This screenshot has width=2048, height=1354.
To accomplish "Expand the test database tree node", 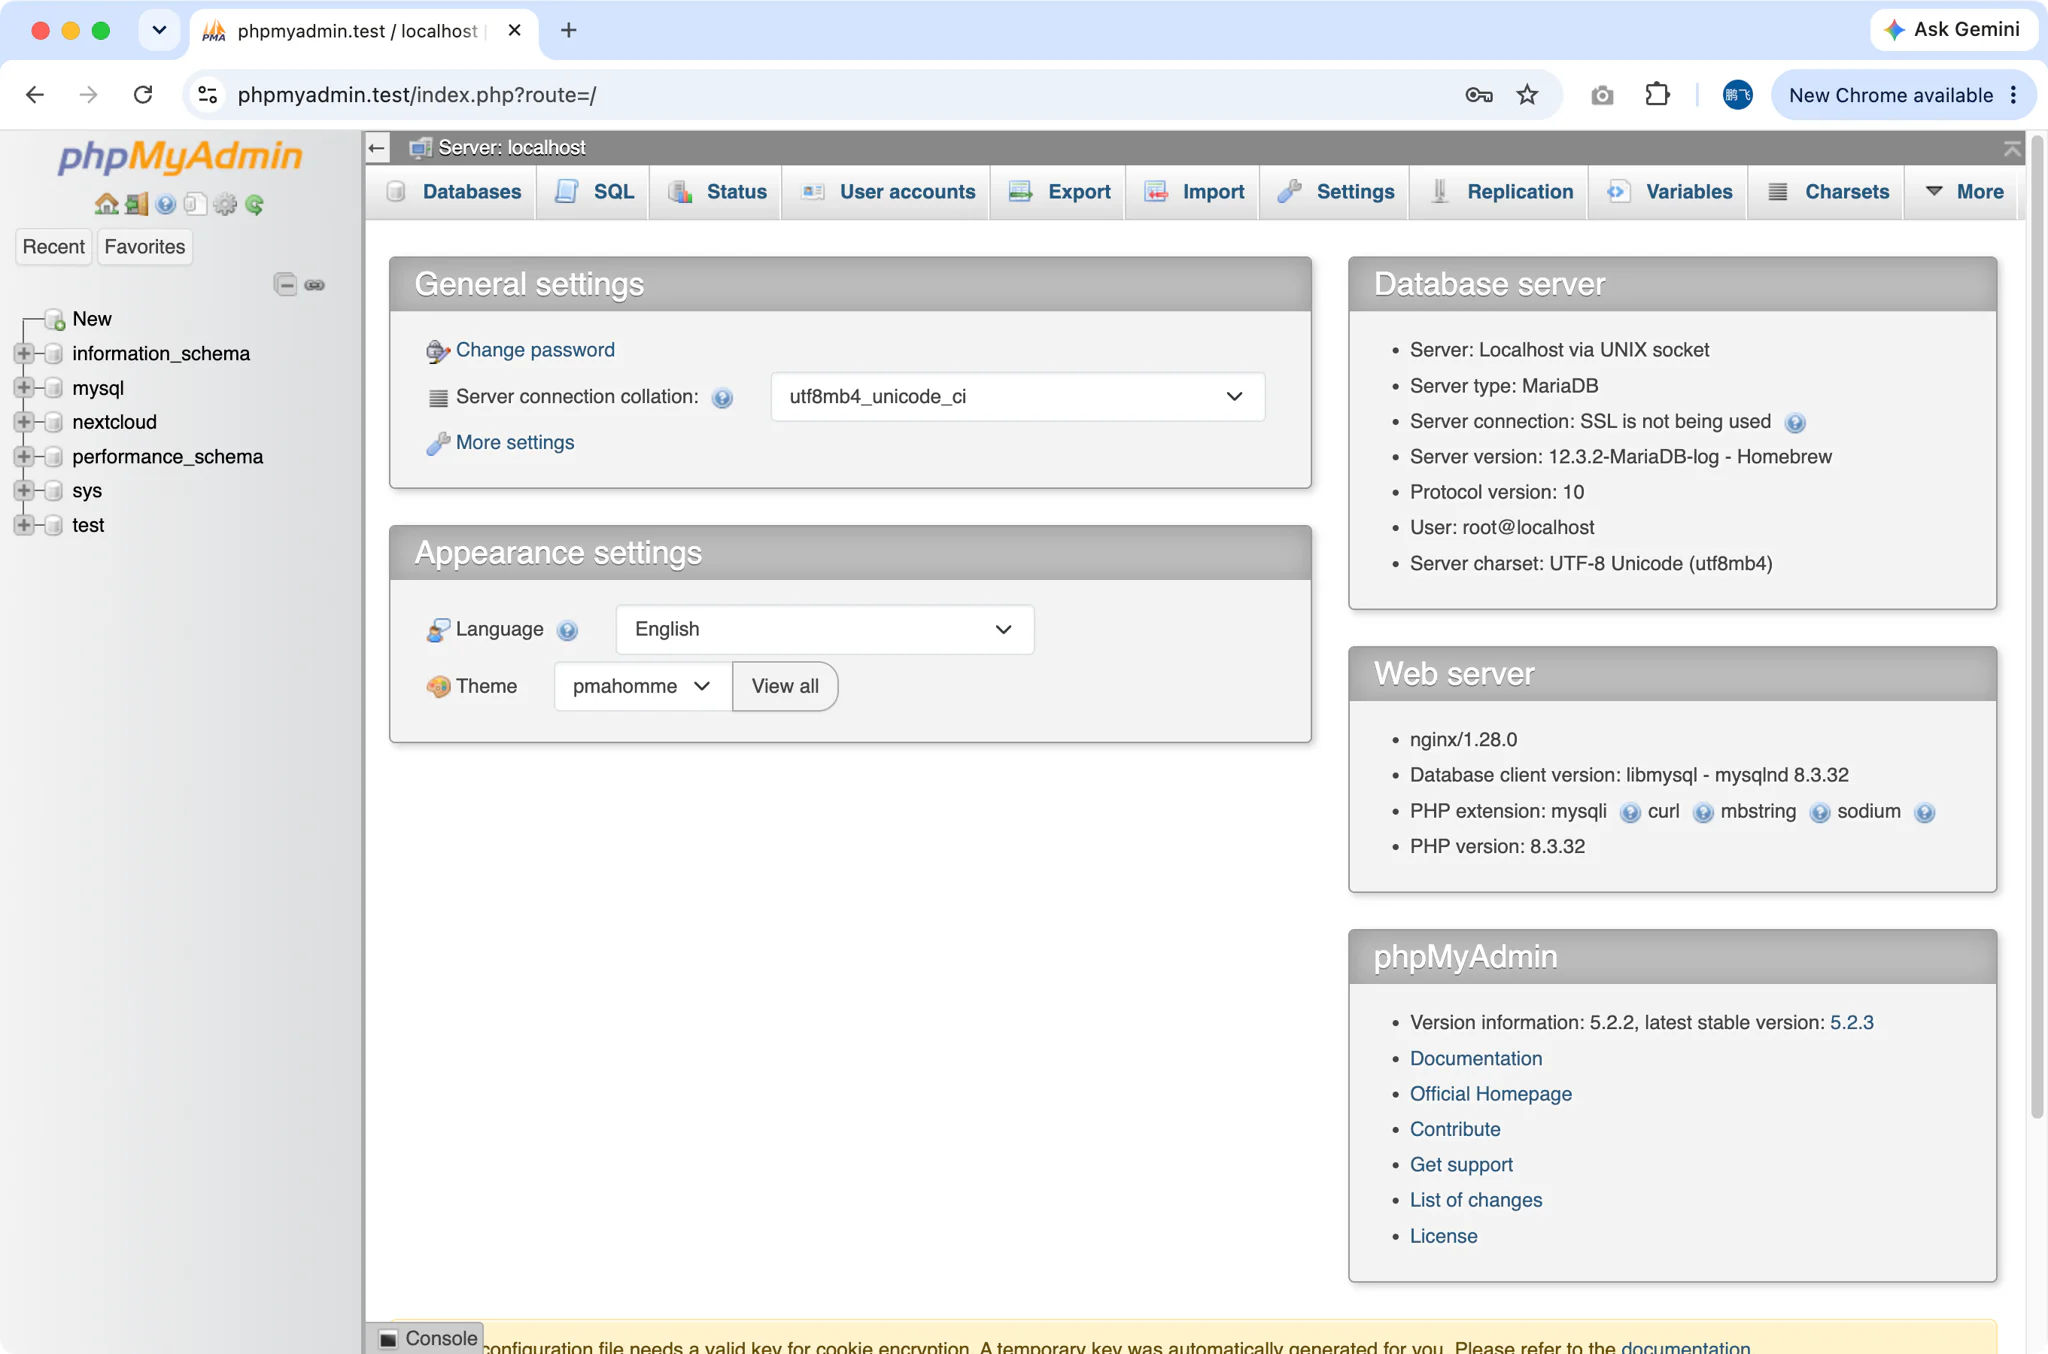I will click(x=24, y=525).
